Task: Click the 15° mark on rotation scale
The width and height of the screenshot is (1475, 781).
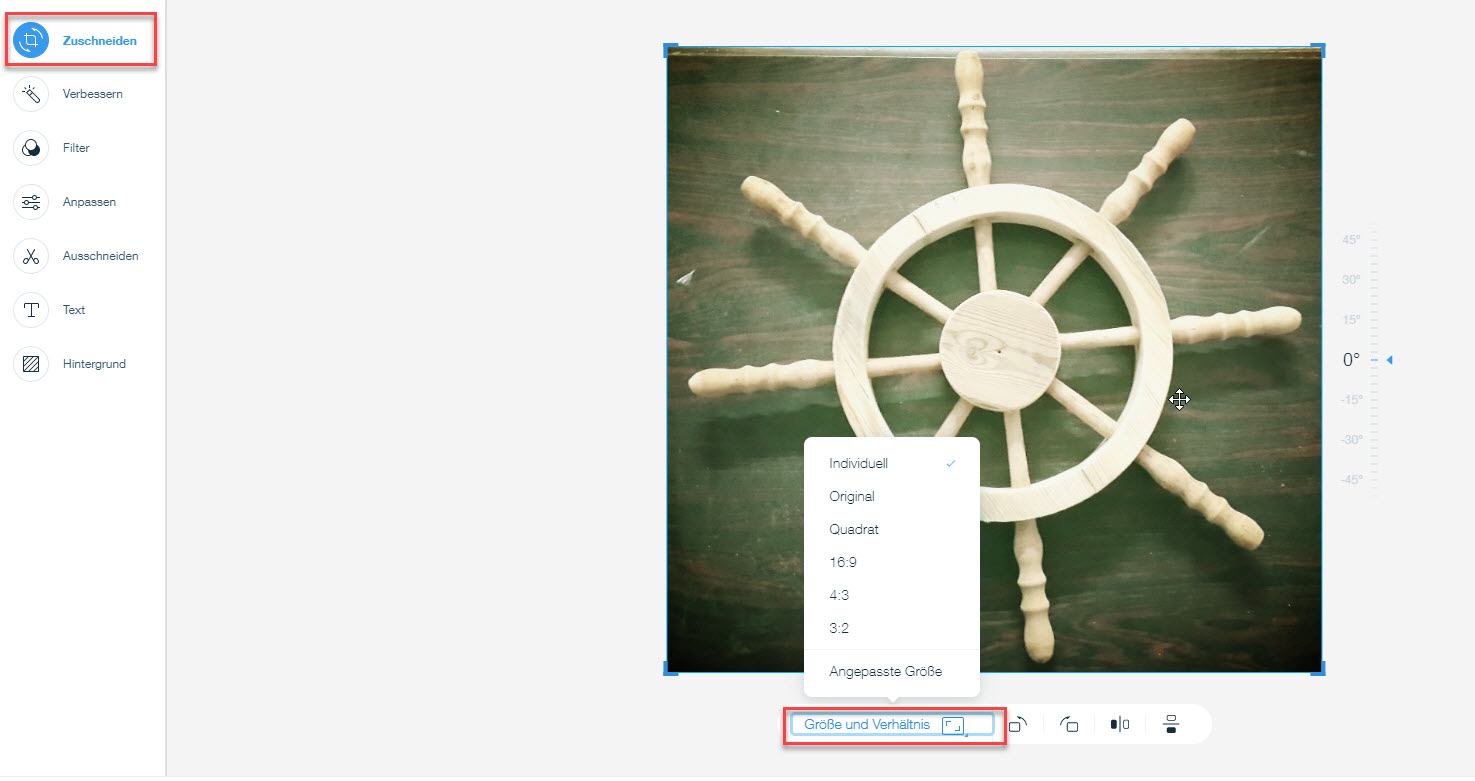Action: pyautogui.click(x=1351, y=320)
